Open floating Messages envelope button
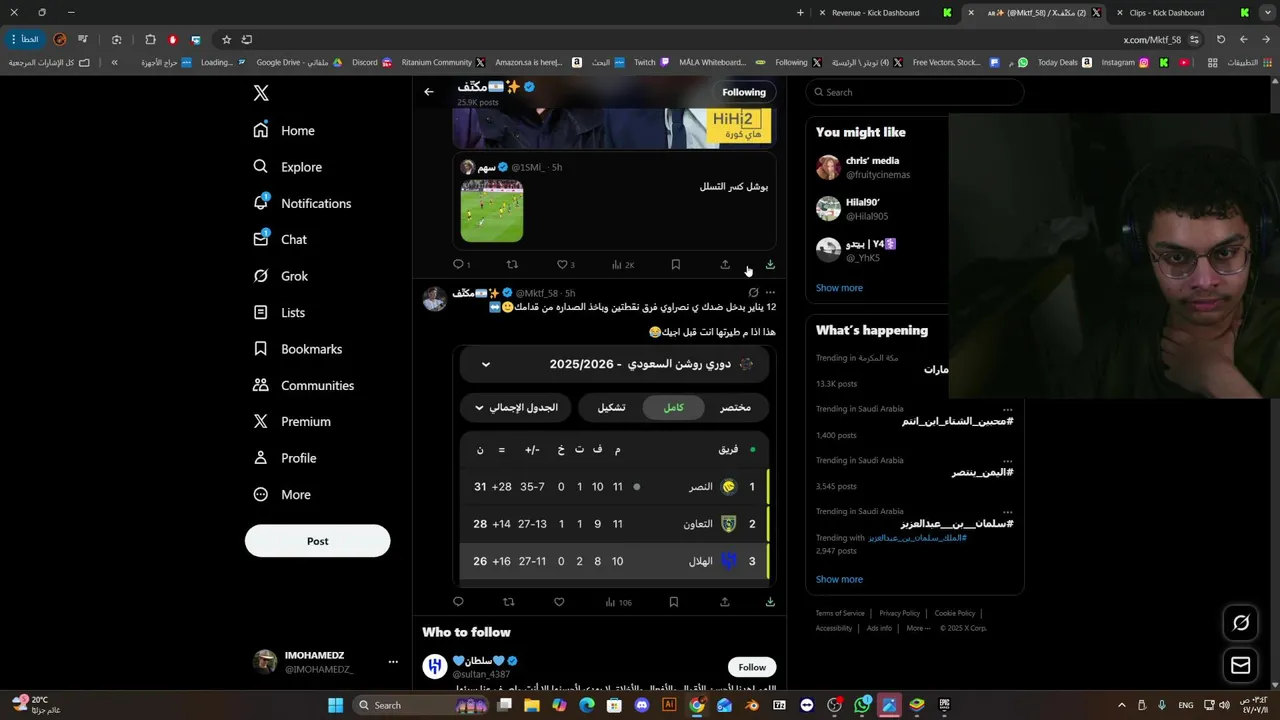The width and height of the screenshot is (1280, 720). (x=1241, y=665)
